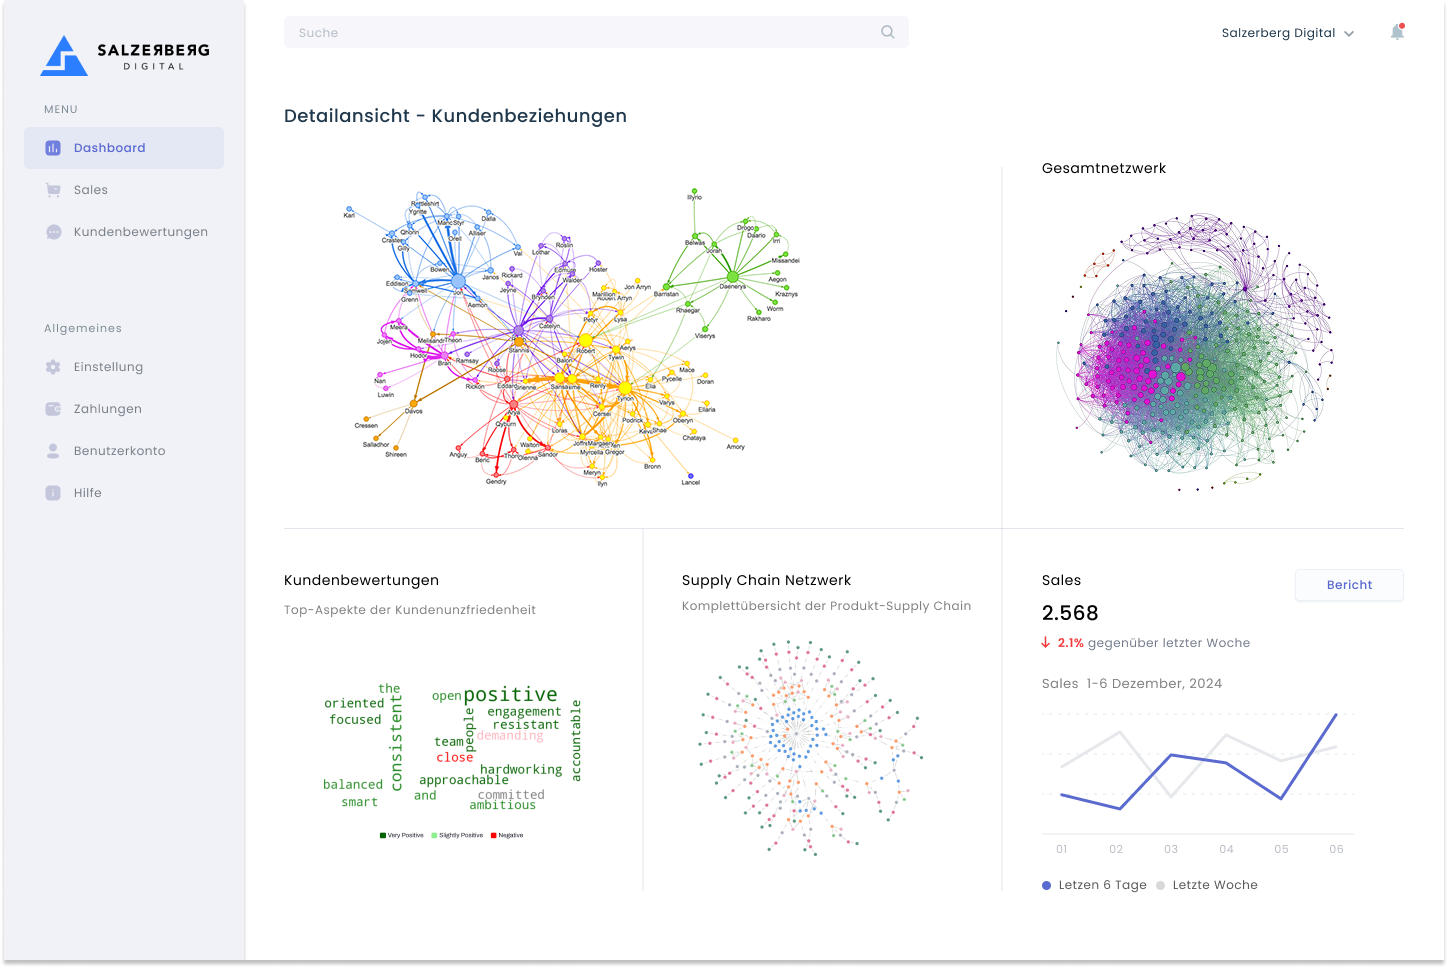Click the Dashboard bar chart icon
This screenshot has height=968, width=1448.
click(x=53, y=148)
